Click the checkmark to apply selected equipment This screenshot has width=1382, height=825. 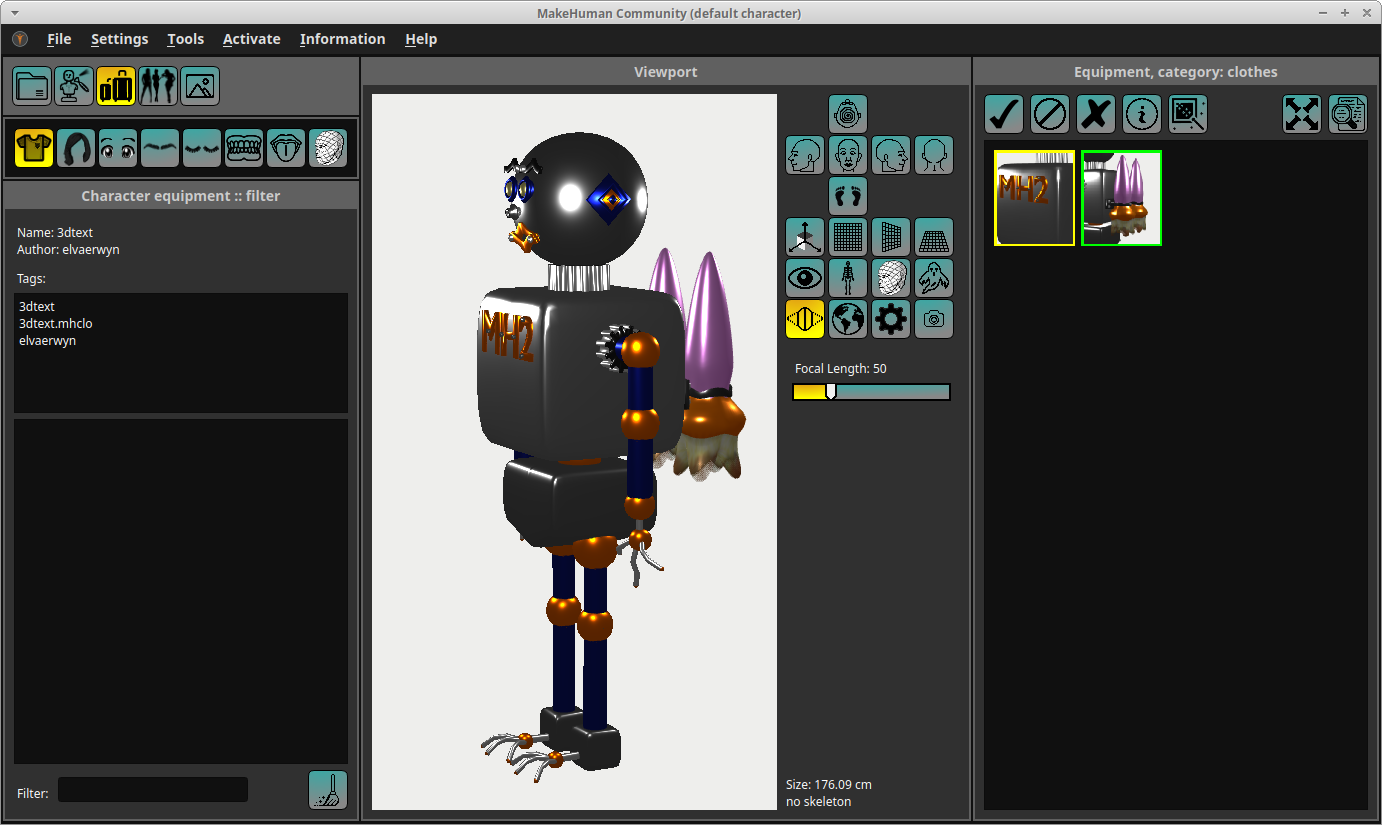[1004, 115]
